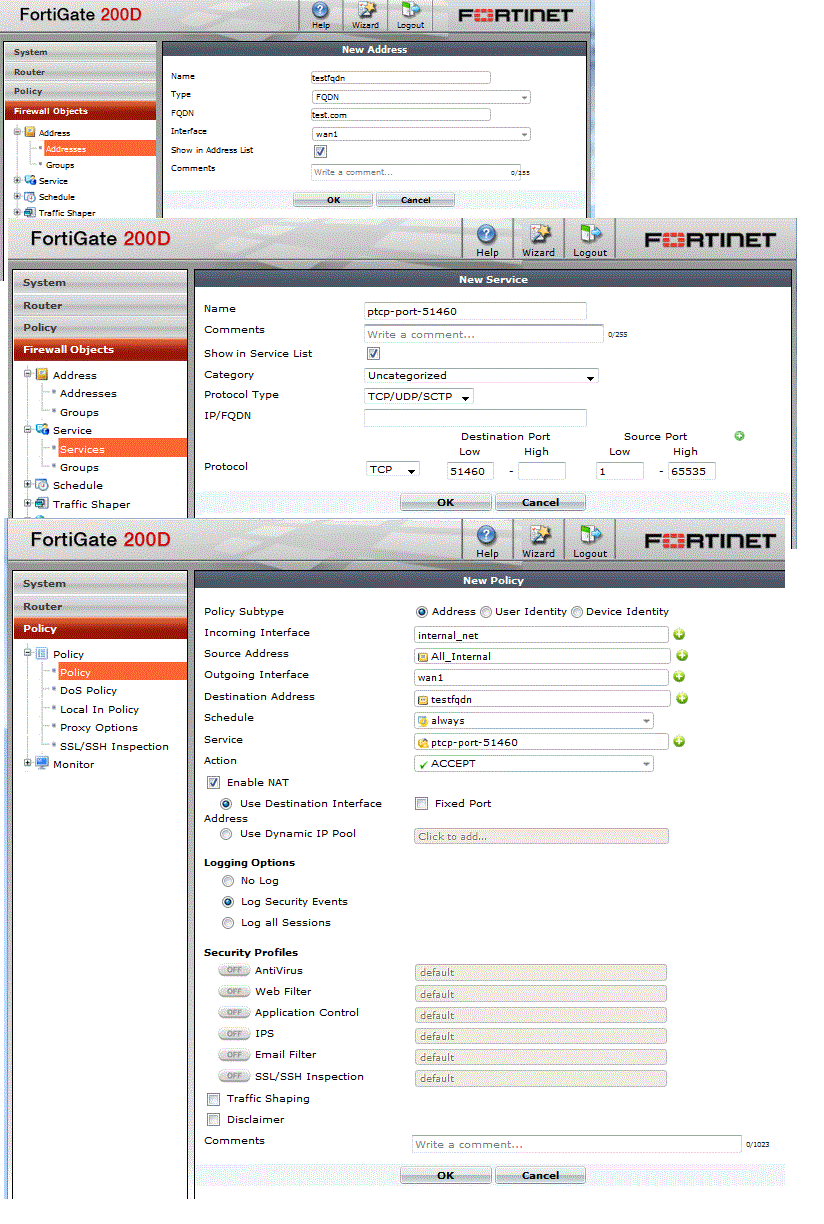Select Device Identity policy subtype

577,612
